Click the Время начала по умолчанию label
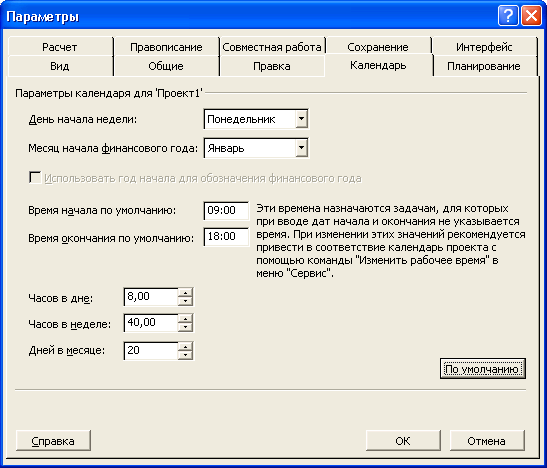 102,211
